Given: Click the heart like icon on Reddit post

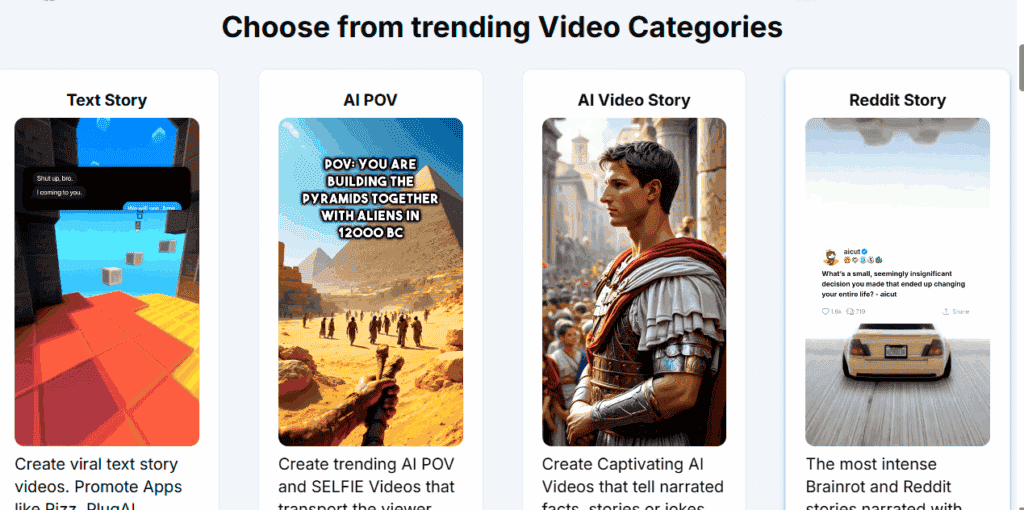Looking at the screenshot, I should click(825, 311).
